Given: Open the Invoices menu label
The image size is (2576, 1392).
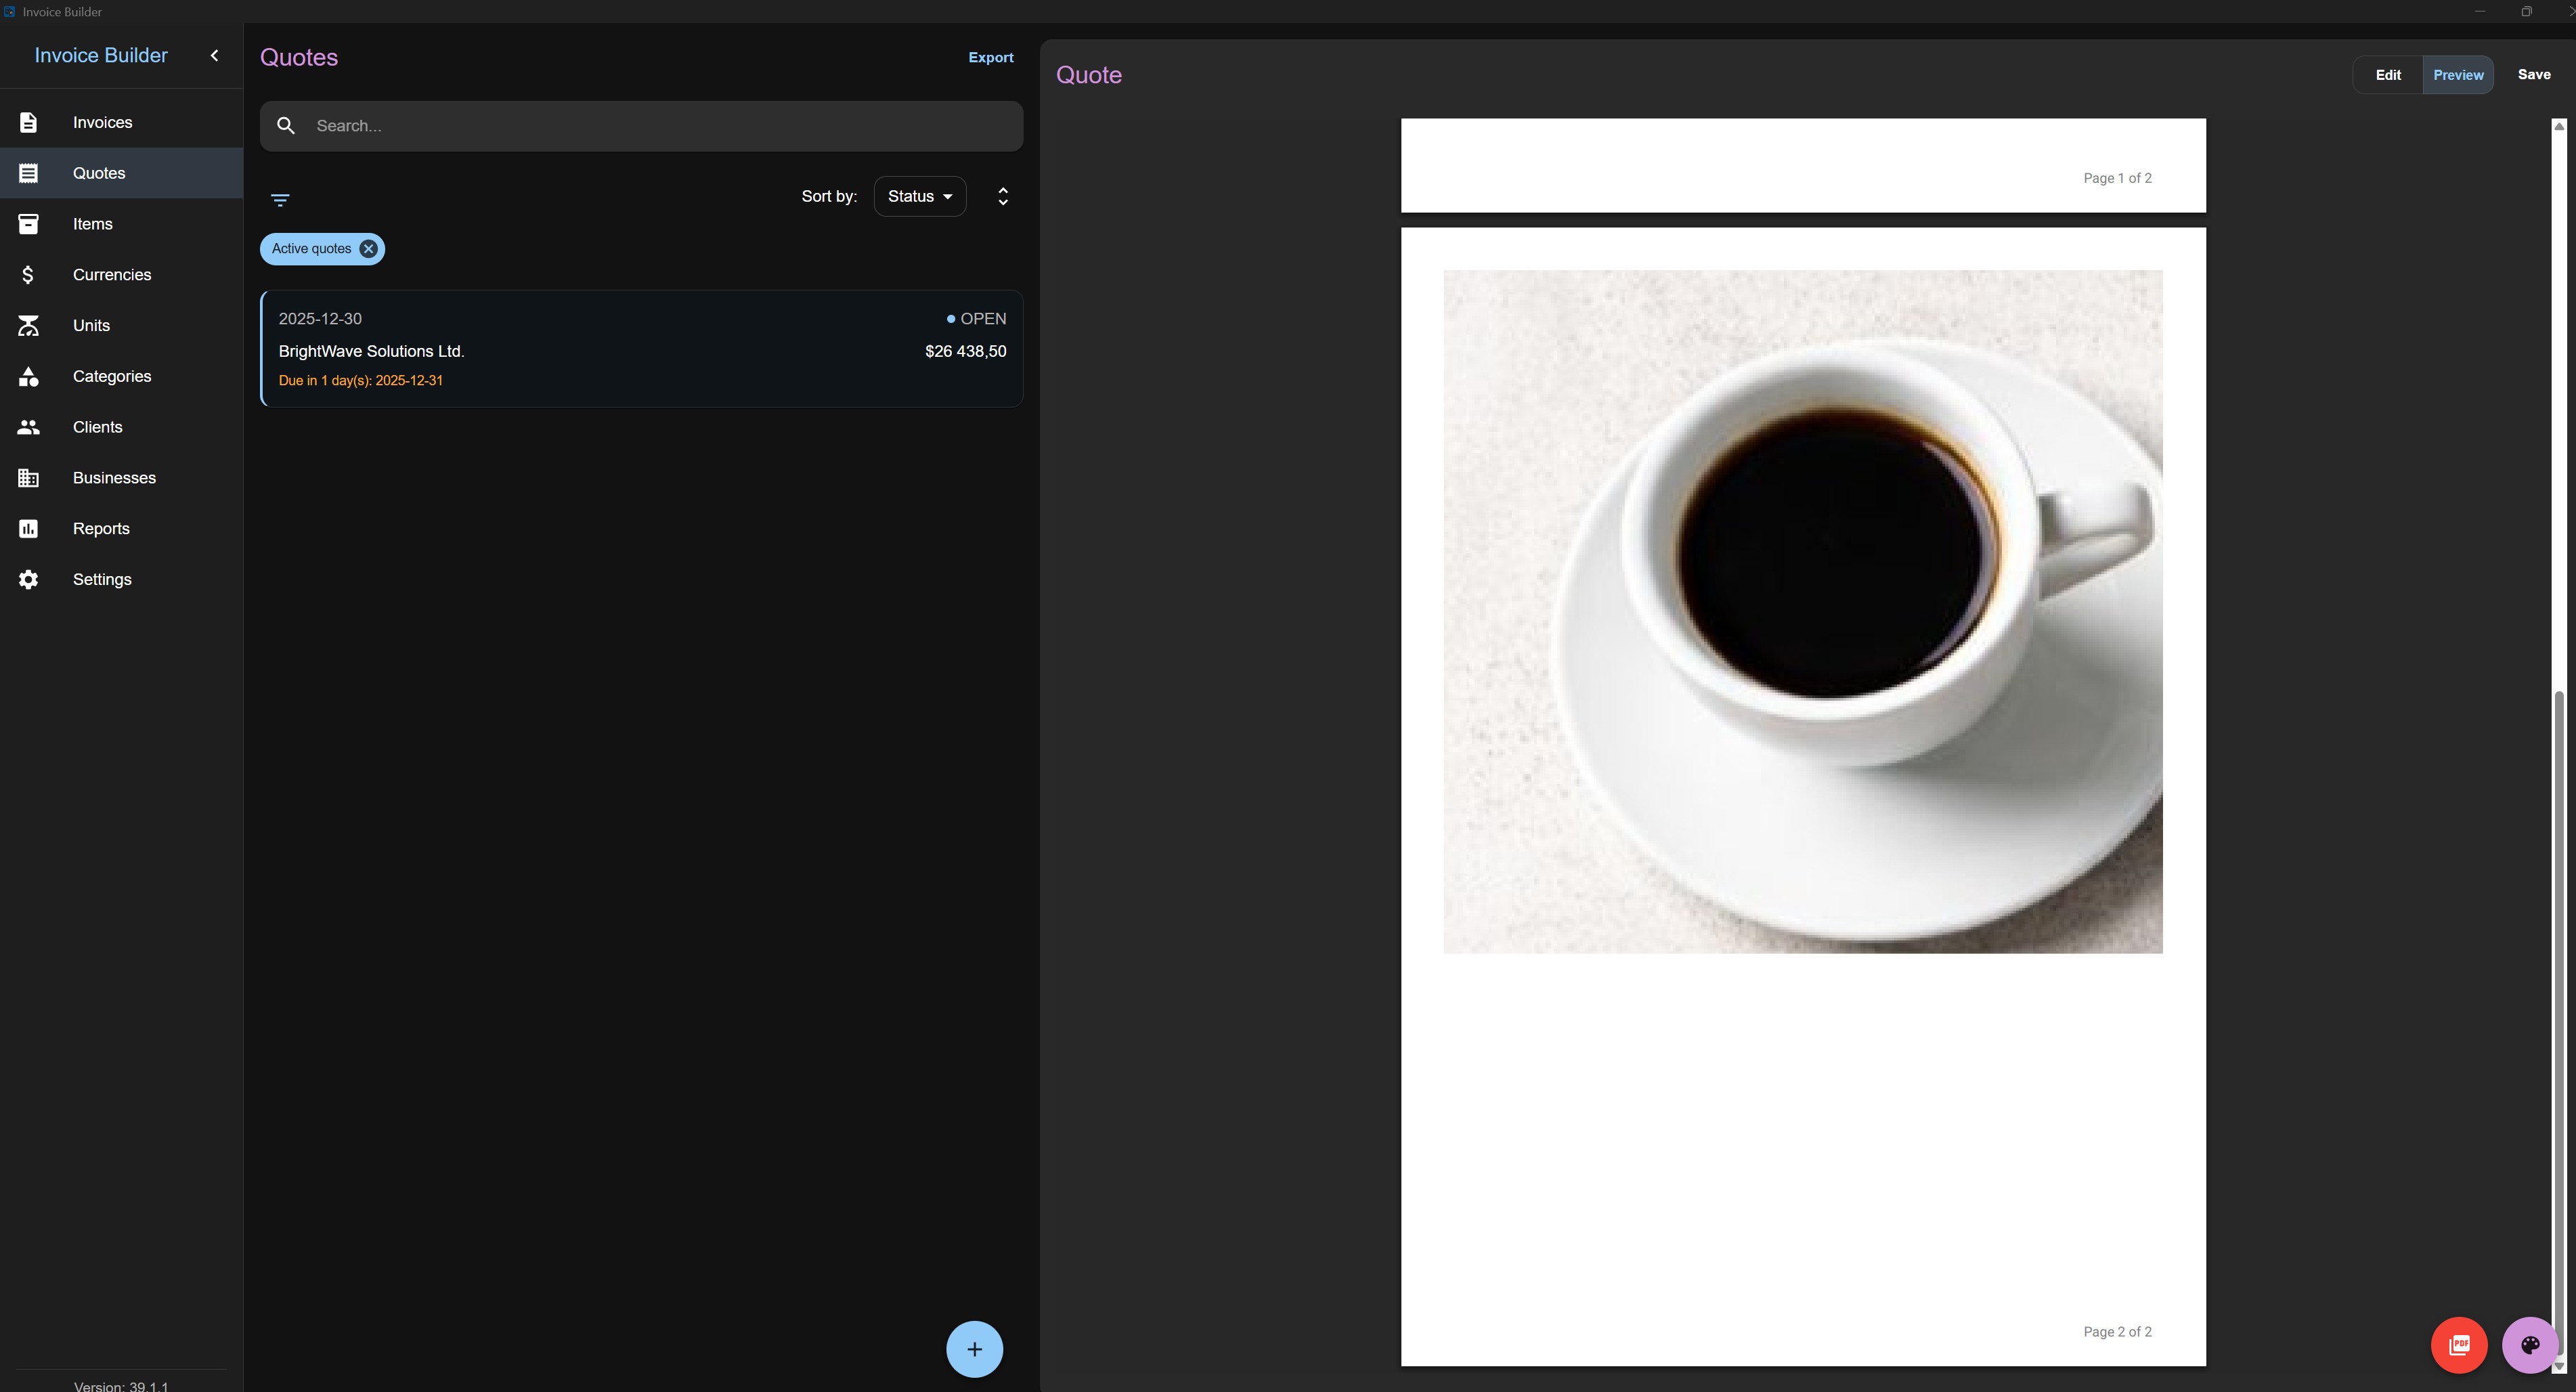Looking at the screenshot, I should pos(103,122).
